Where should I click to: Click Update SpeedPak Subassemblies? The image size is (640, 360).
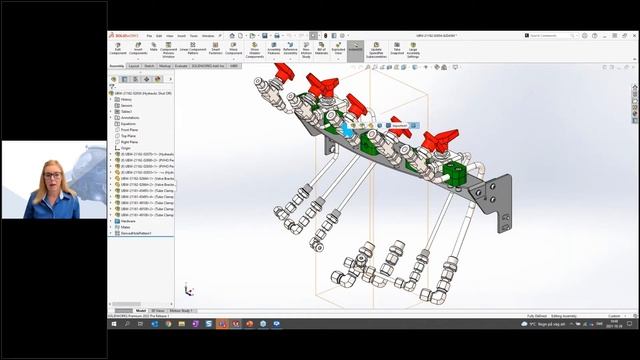tap(376, 50)
